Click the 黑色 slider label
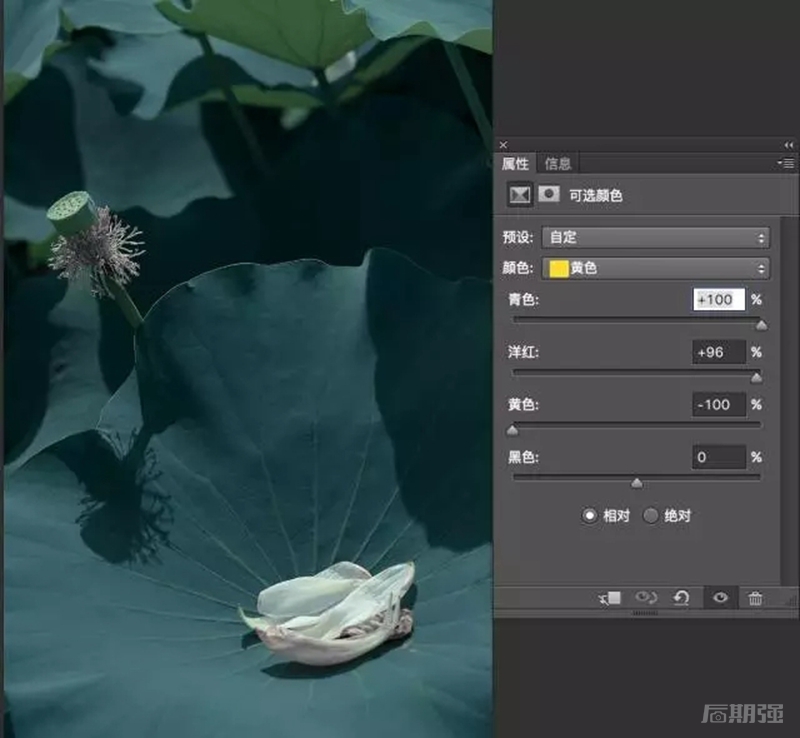The width and height of the screenshot is (800, 738). 523,457
